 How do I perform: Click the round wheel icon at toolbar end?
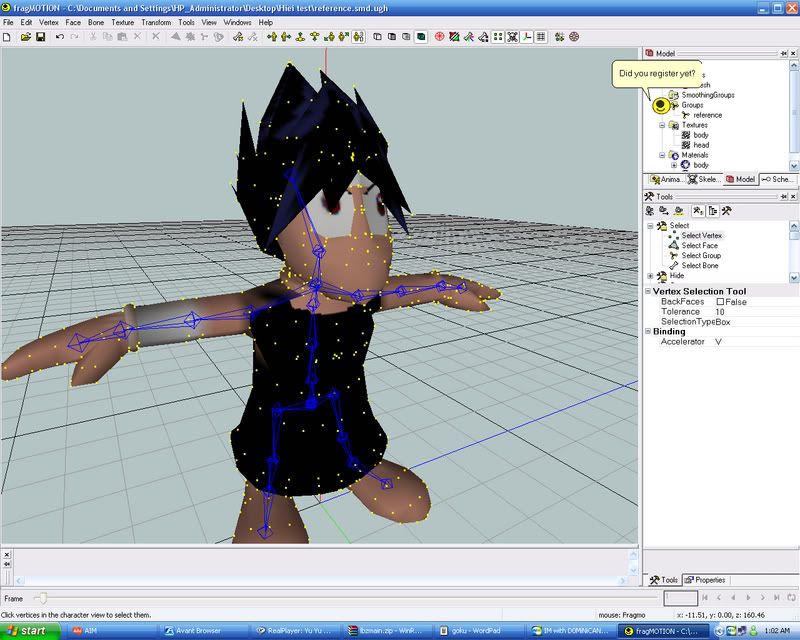[574, 37]
